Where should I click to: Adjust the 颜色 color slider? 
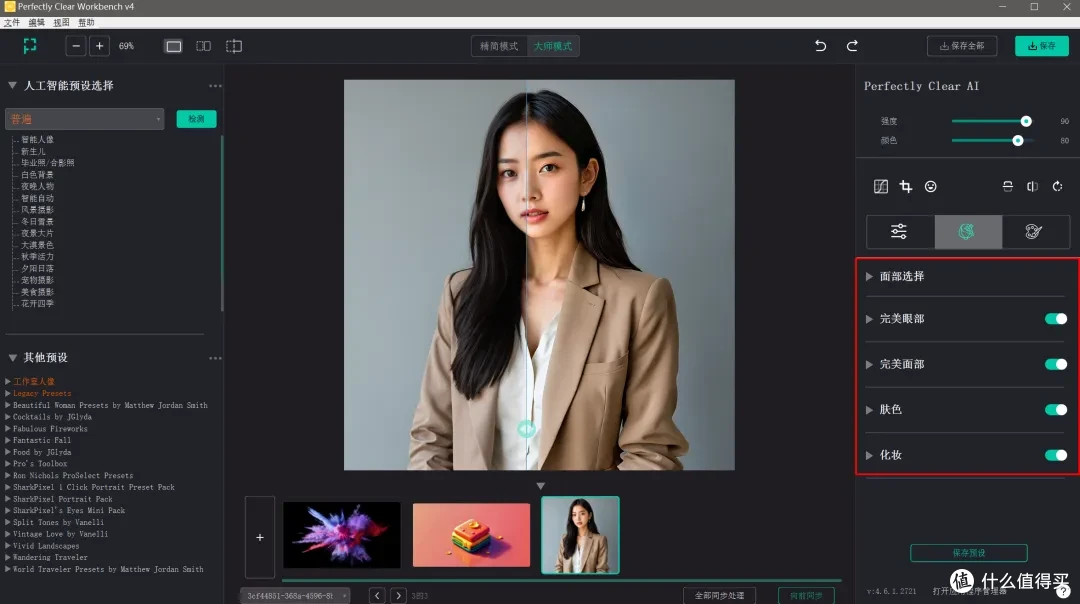tap(1017, 140)
